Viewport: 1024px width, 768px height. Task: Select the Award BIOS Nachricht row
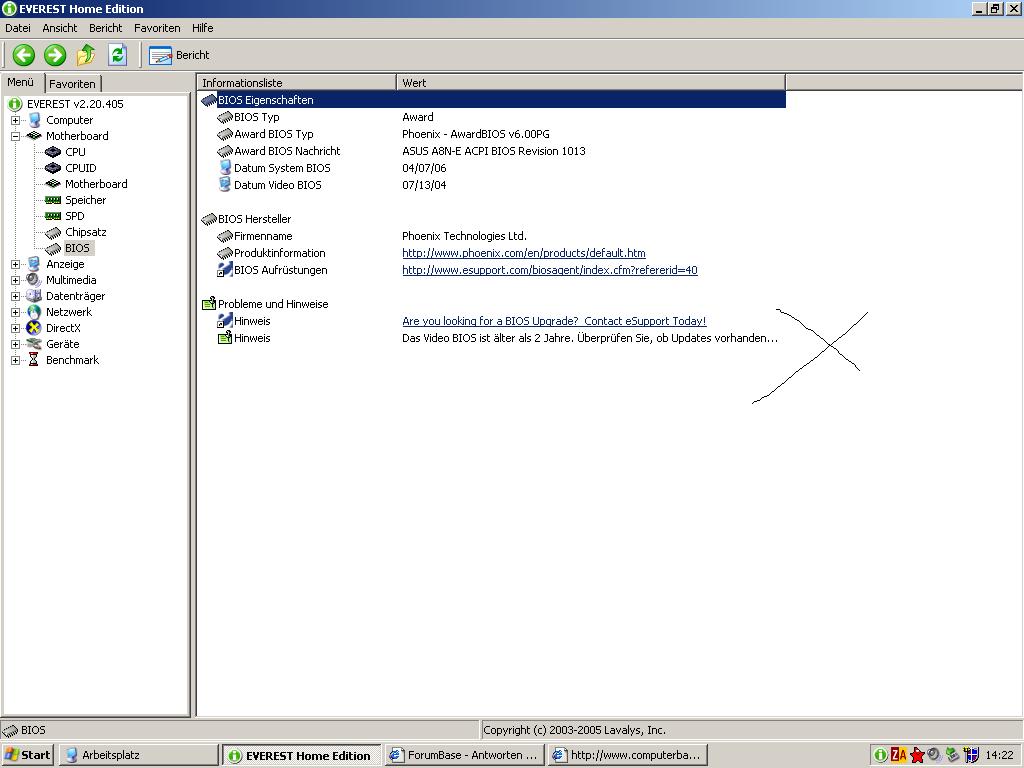[492, 151]
